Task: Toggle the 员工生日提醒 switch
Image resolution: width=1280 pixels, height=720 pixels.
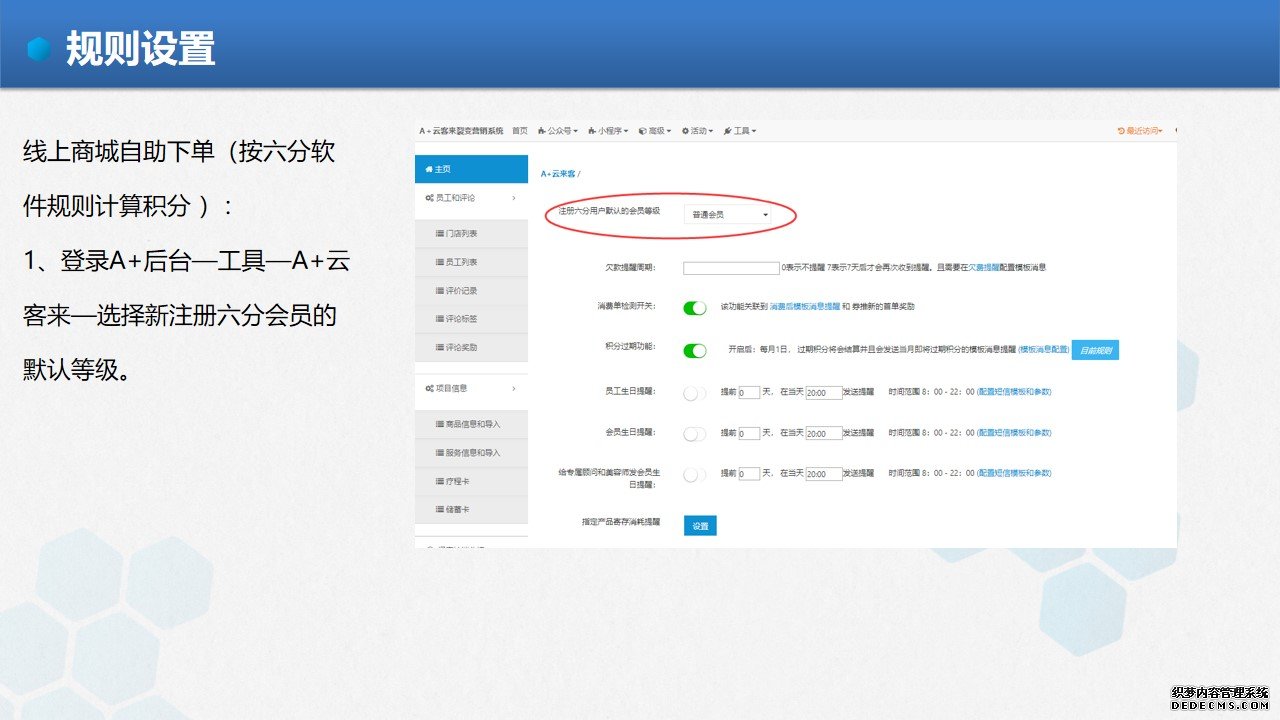Action: coord(695,393)
